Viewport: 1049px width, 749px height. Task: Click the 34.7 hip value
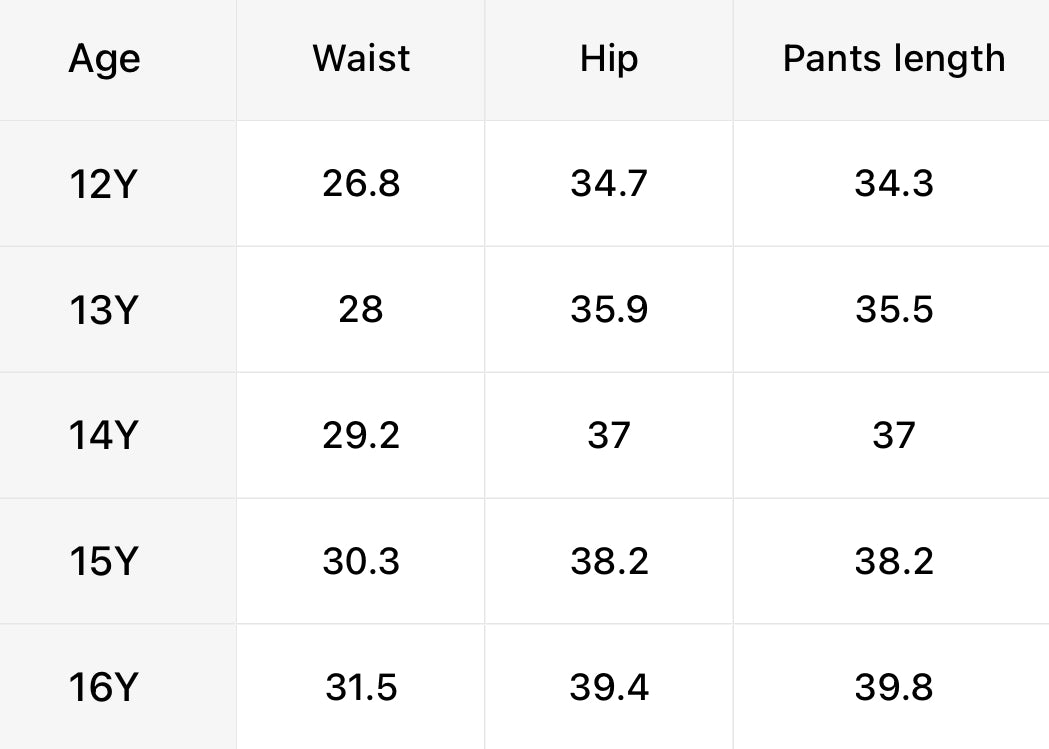pyautogui.click(x=609, y=183)
